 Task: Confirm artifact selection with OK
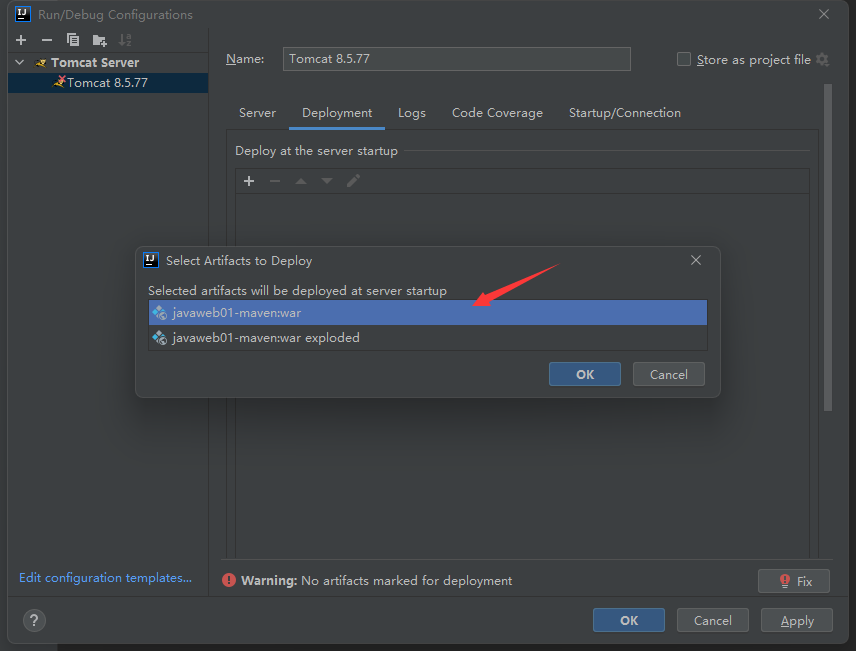[584, 374]
